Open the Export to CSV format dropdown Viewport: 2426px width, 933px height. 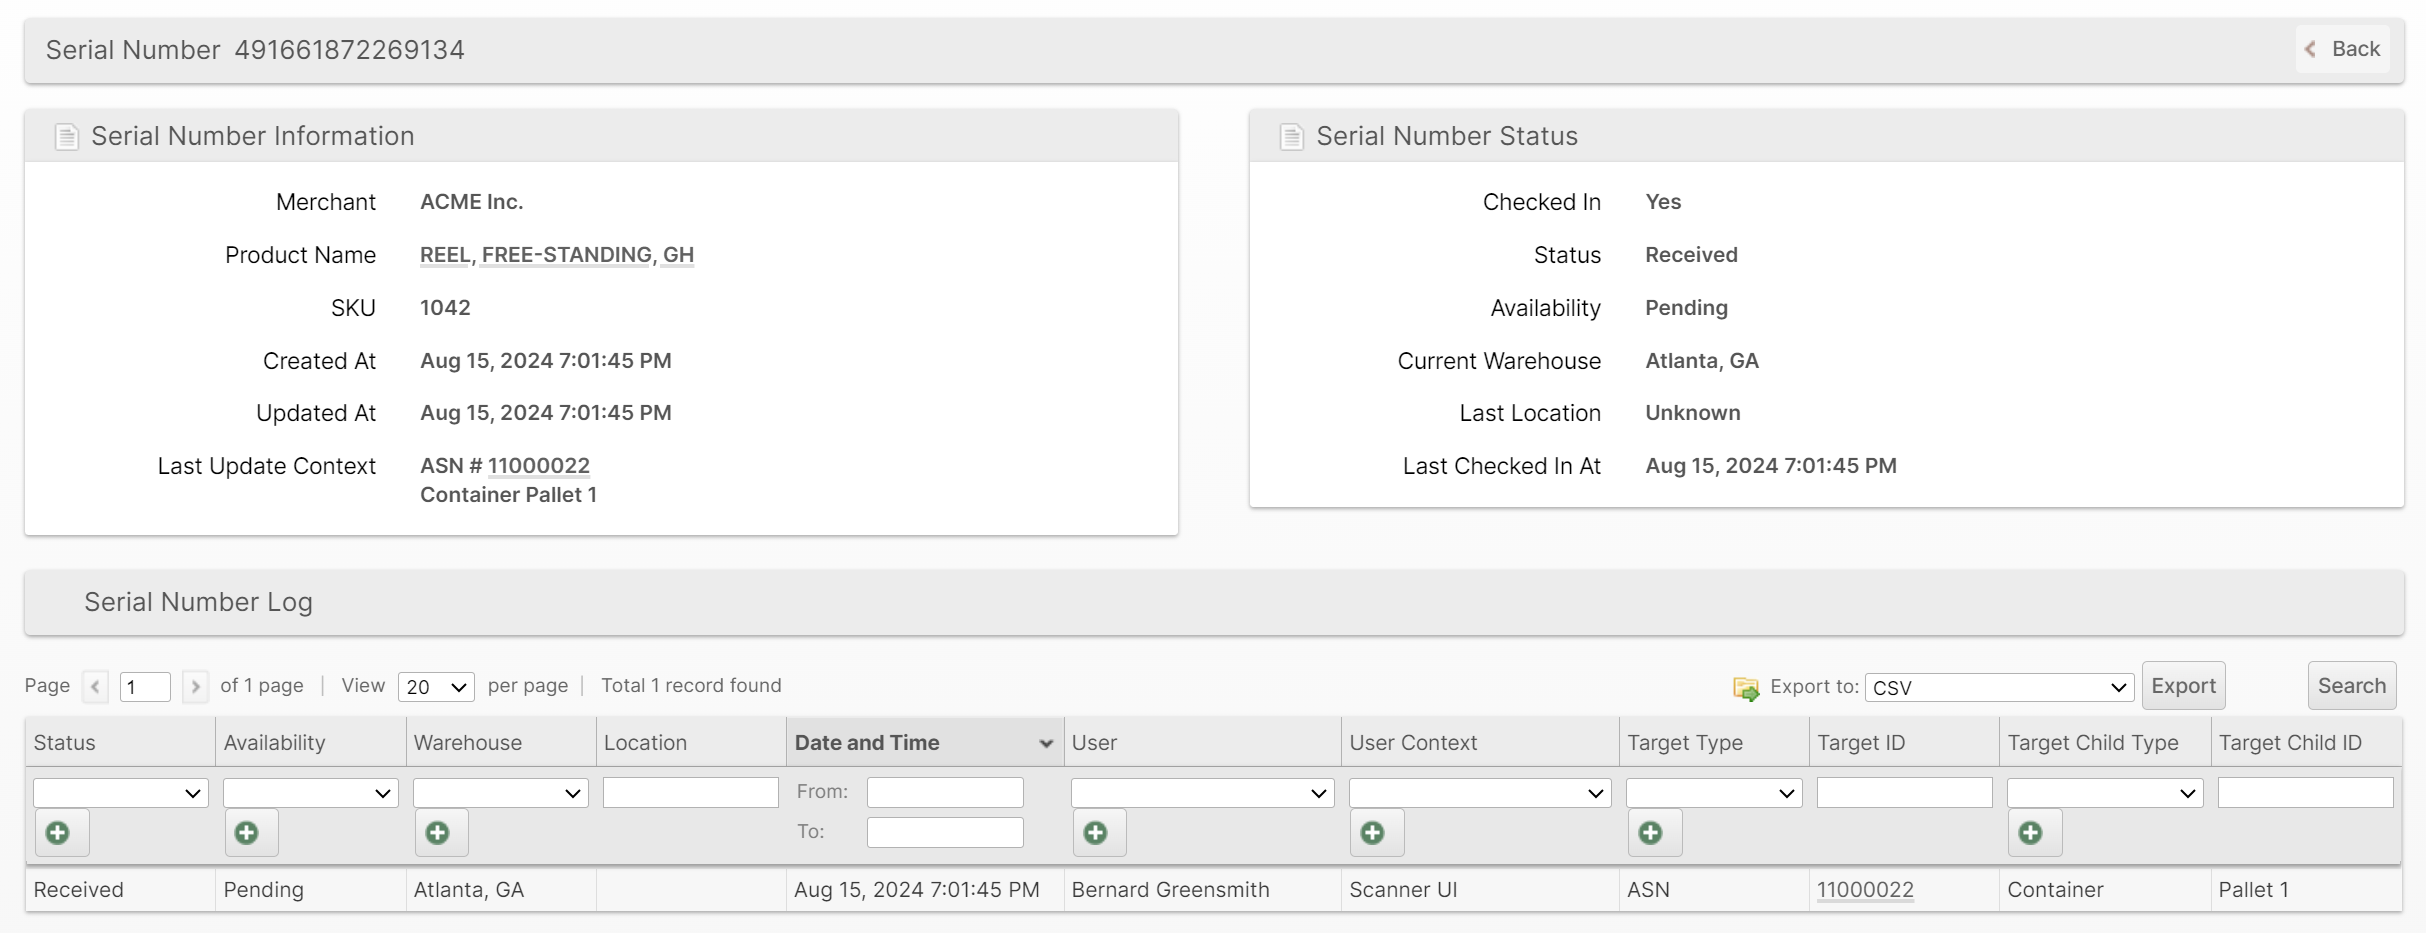[x=1998, y=688]
